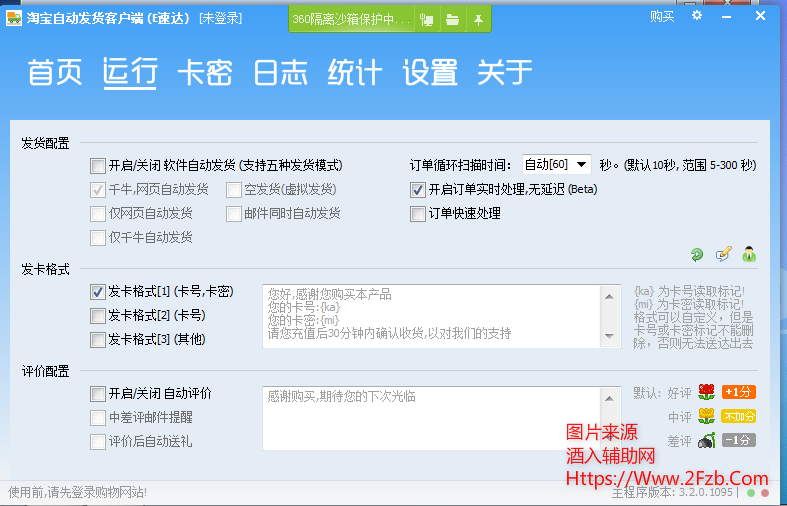Select the black flower 差评 rating icon

706,440
